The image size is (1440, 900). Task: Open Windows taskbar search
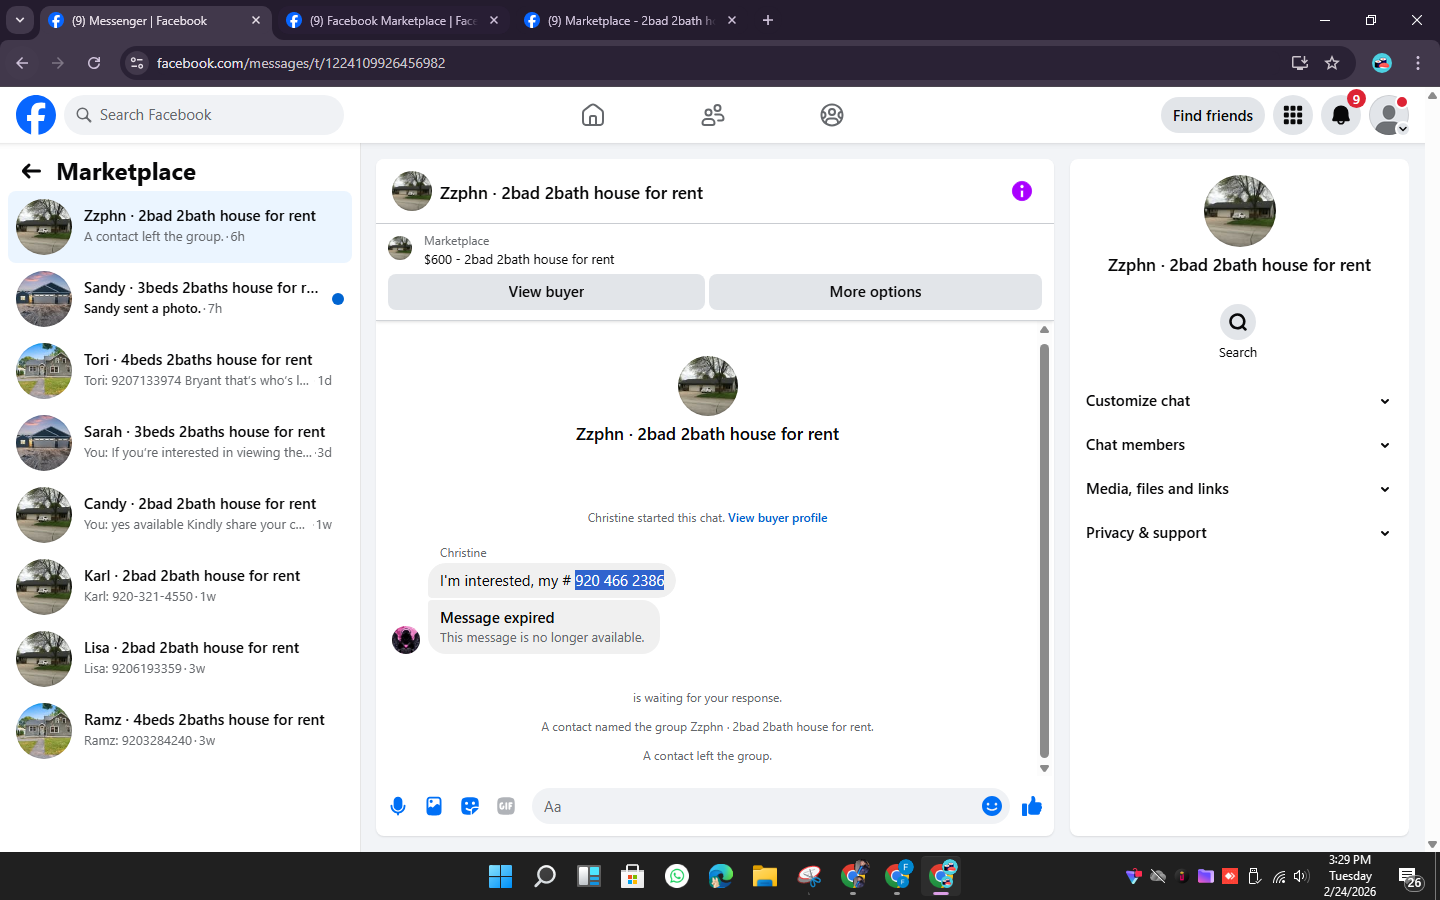544,876
